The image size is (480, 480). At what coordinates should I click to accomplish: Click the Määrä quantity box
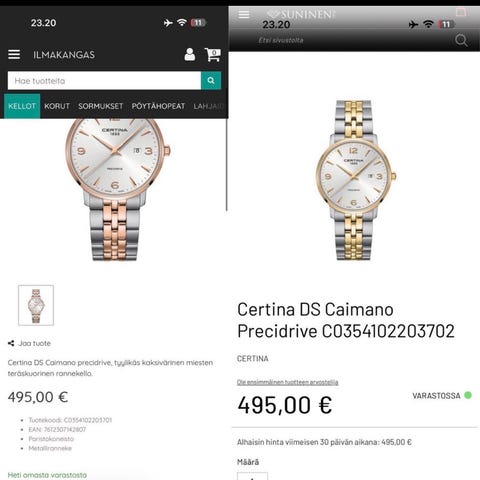252,476
